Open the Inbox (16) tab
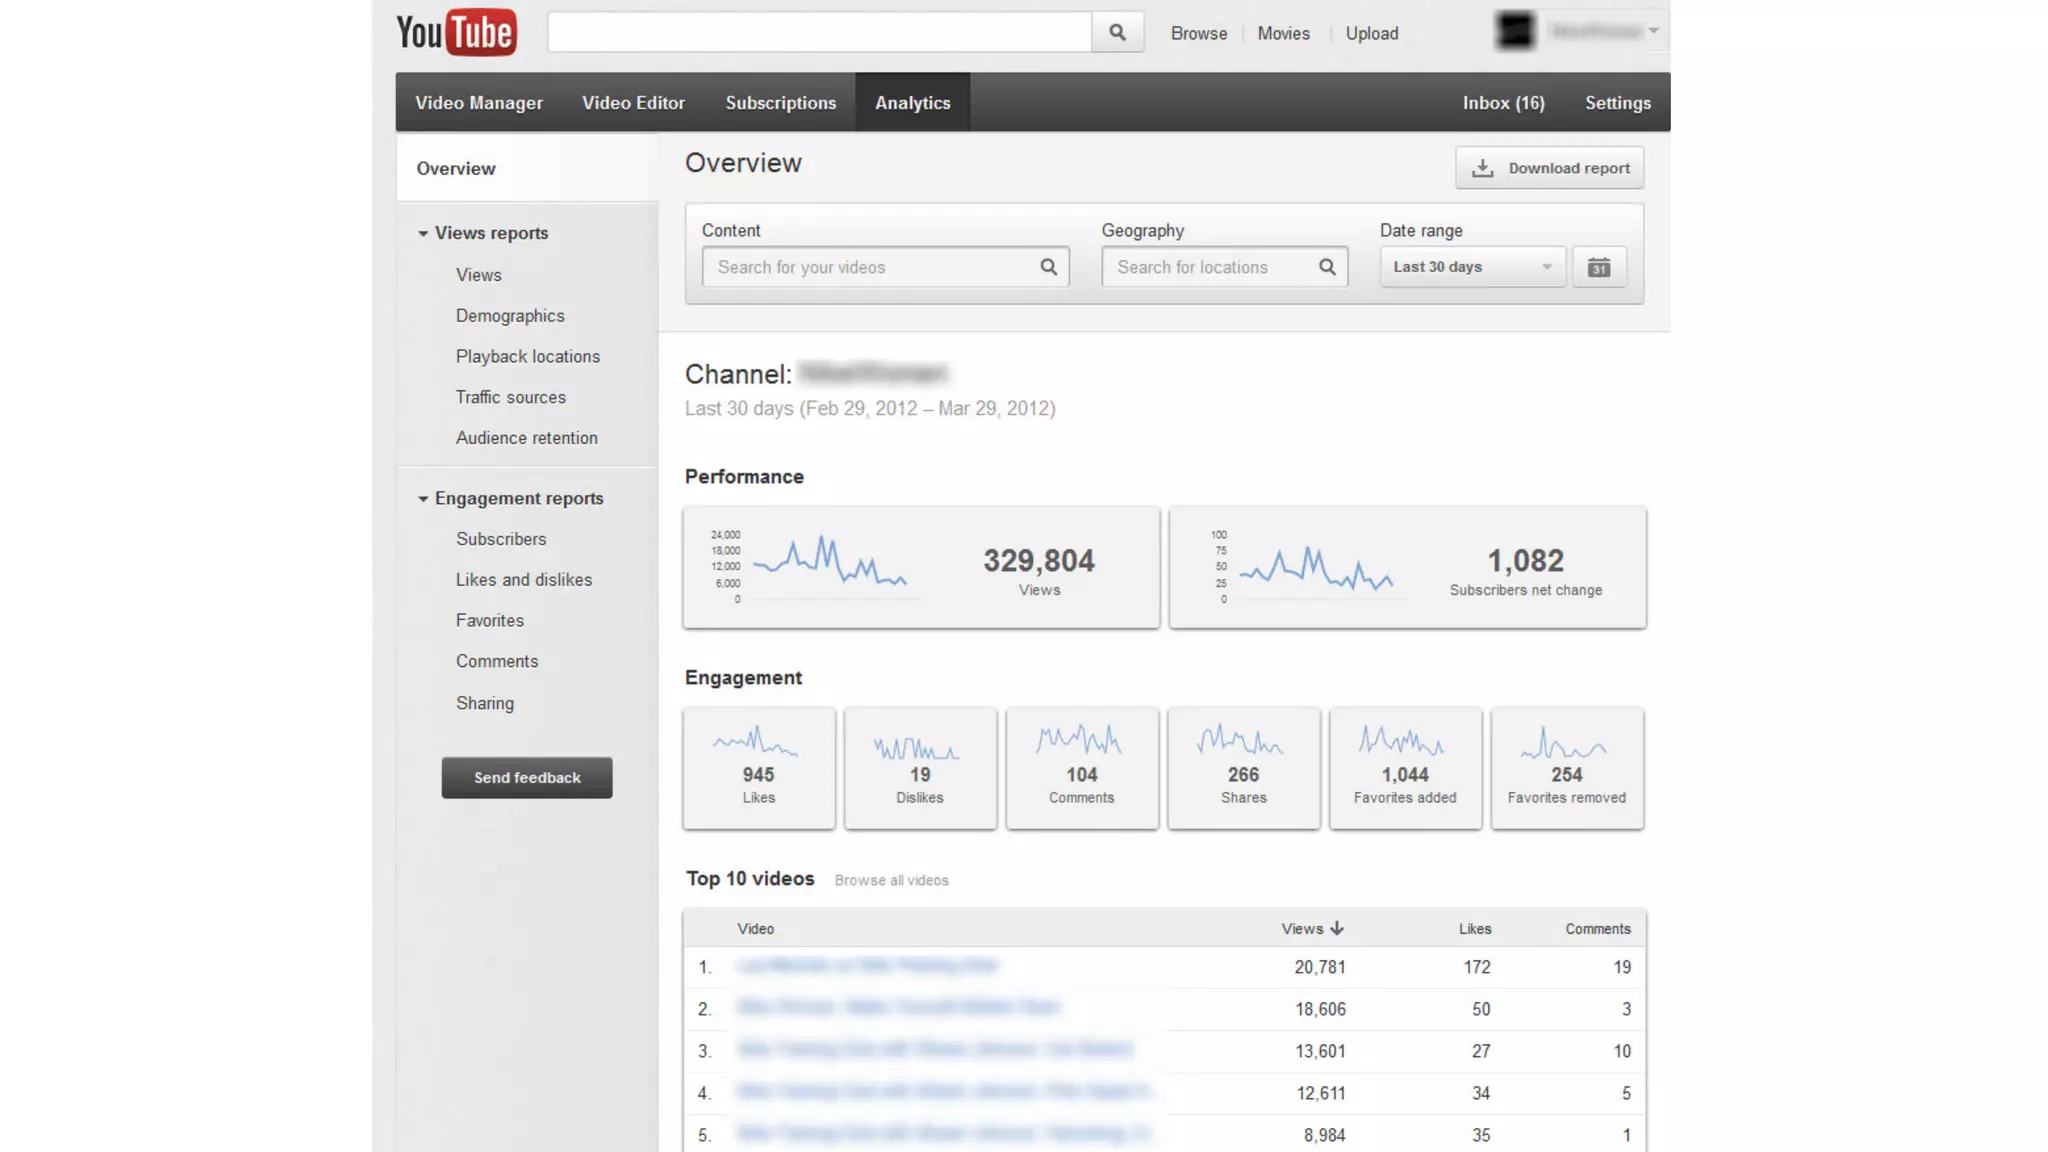This screenshot has height=1152, width=2048. coord(1503,103)
